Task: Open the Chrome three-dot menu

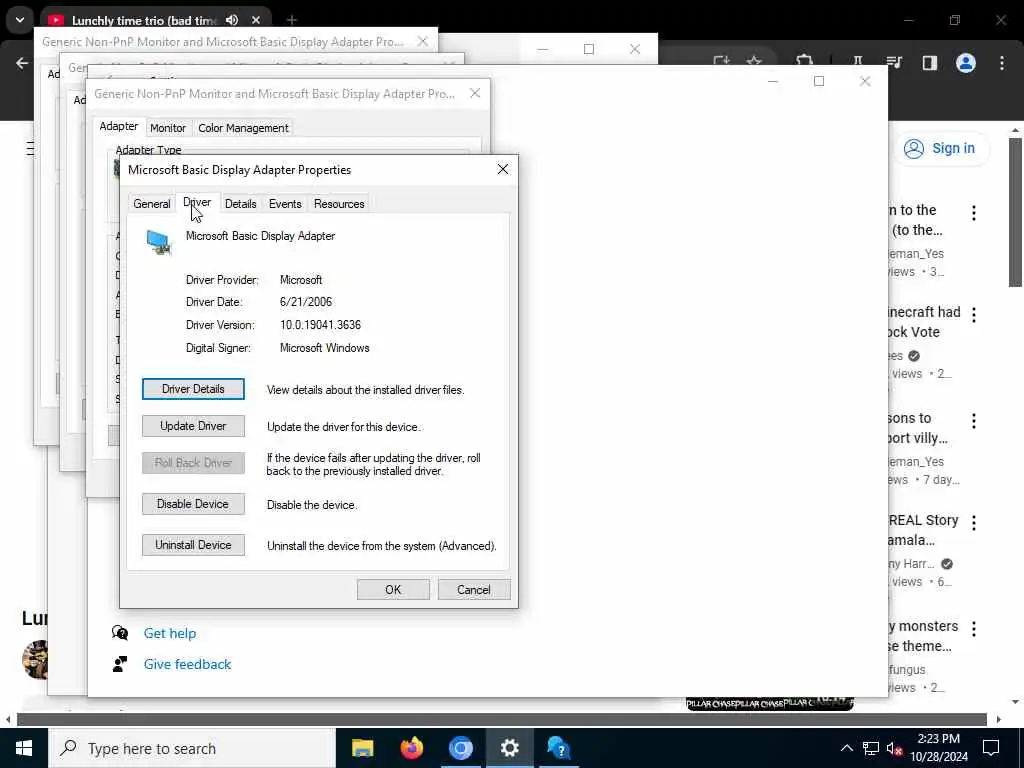Action: point(1002,63)
